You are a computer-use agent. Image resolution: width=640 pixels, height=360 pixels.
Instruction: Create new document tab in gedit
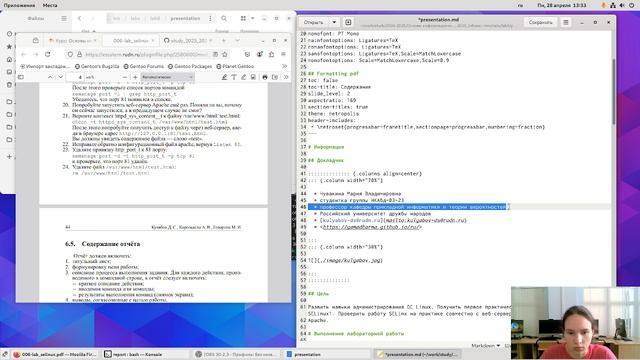coord(348,22)
